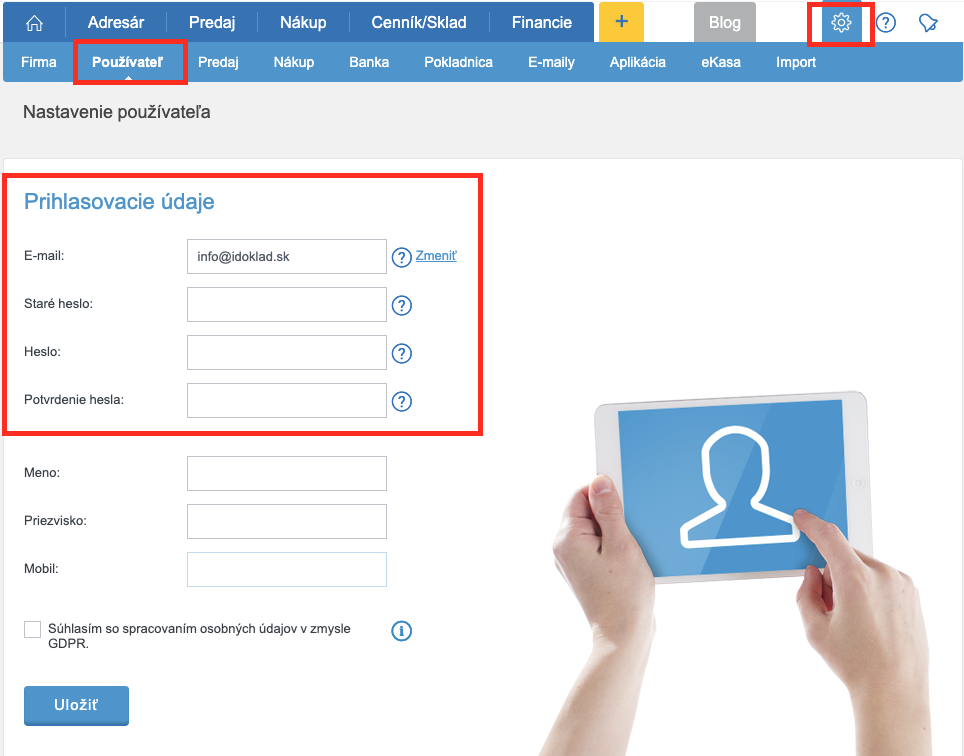Image resolution: width=964 pixels, height=756 pixels.
Task: Open the Blog button
Action: point(724,22)
